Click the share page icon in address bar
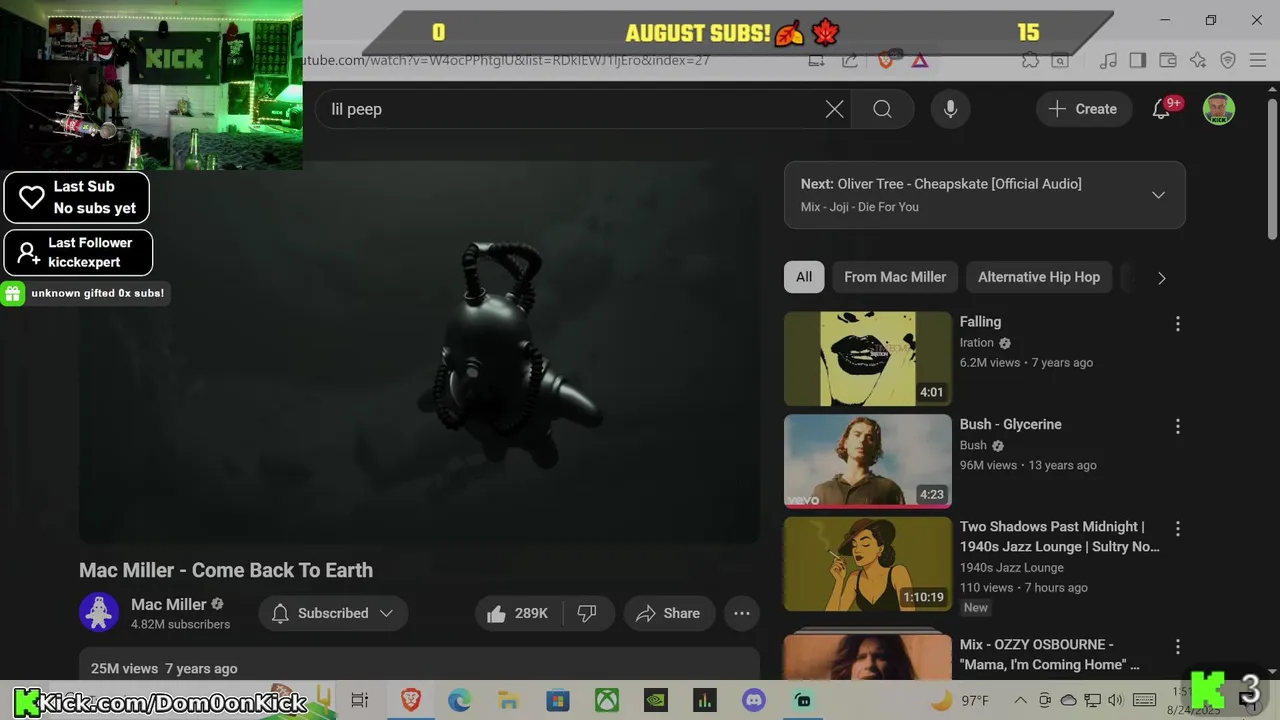 (x=850, y=60)
